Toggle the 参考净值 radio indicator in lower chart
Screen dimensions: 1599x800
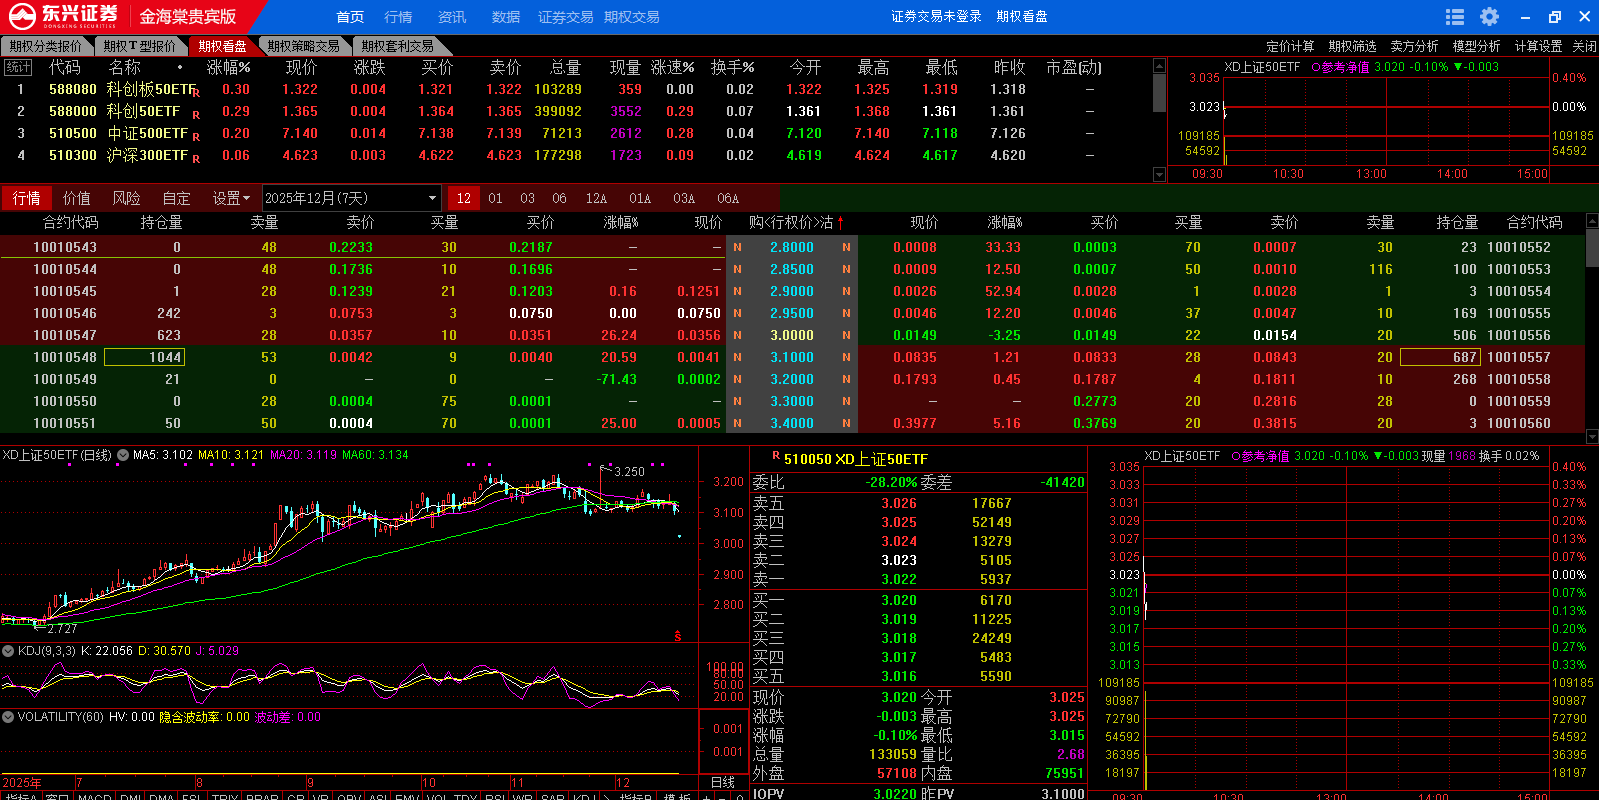[x=1236, y=456]
